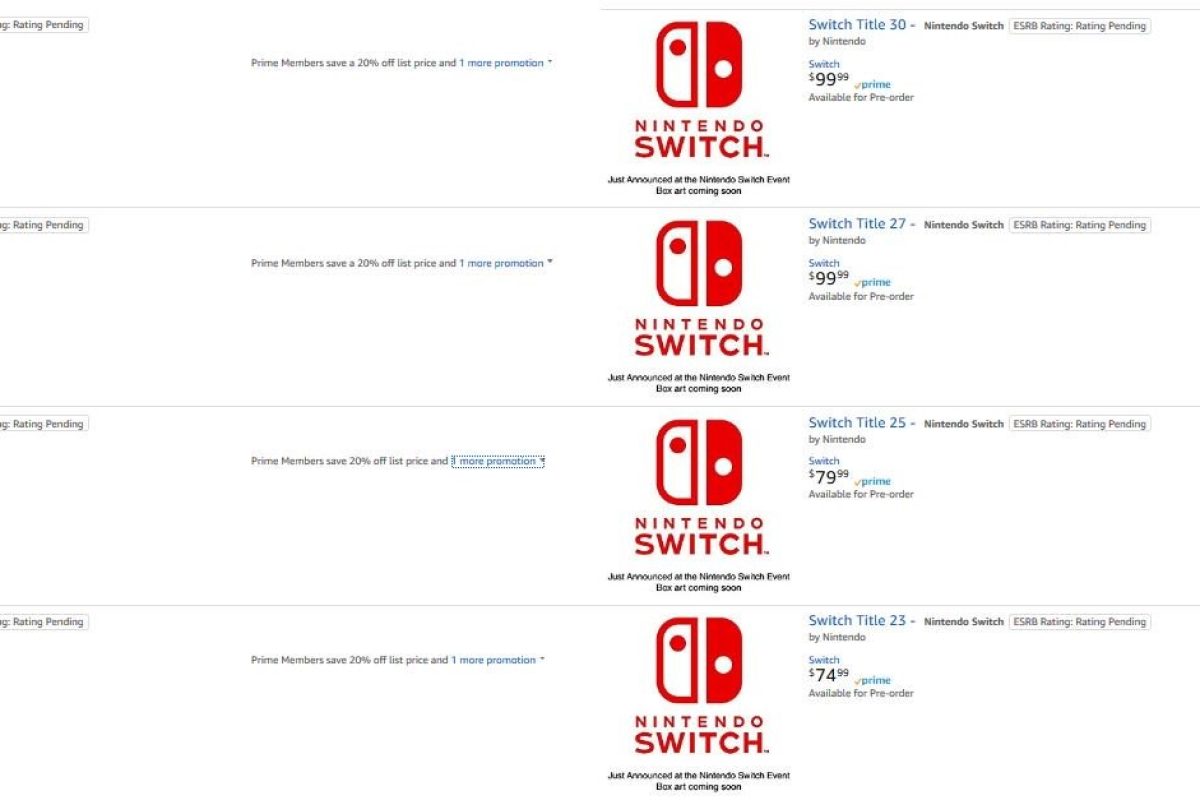
Task: Click the Prime badge next to $74.99 price
Action: (x=873, y=680)
